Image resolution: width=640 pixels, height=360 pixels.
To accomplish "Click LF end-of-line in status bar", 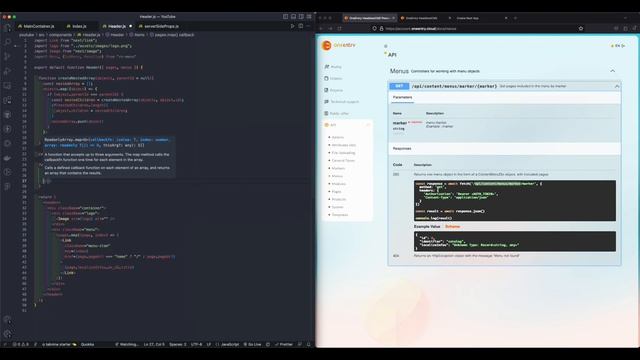I will (209, 344).
